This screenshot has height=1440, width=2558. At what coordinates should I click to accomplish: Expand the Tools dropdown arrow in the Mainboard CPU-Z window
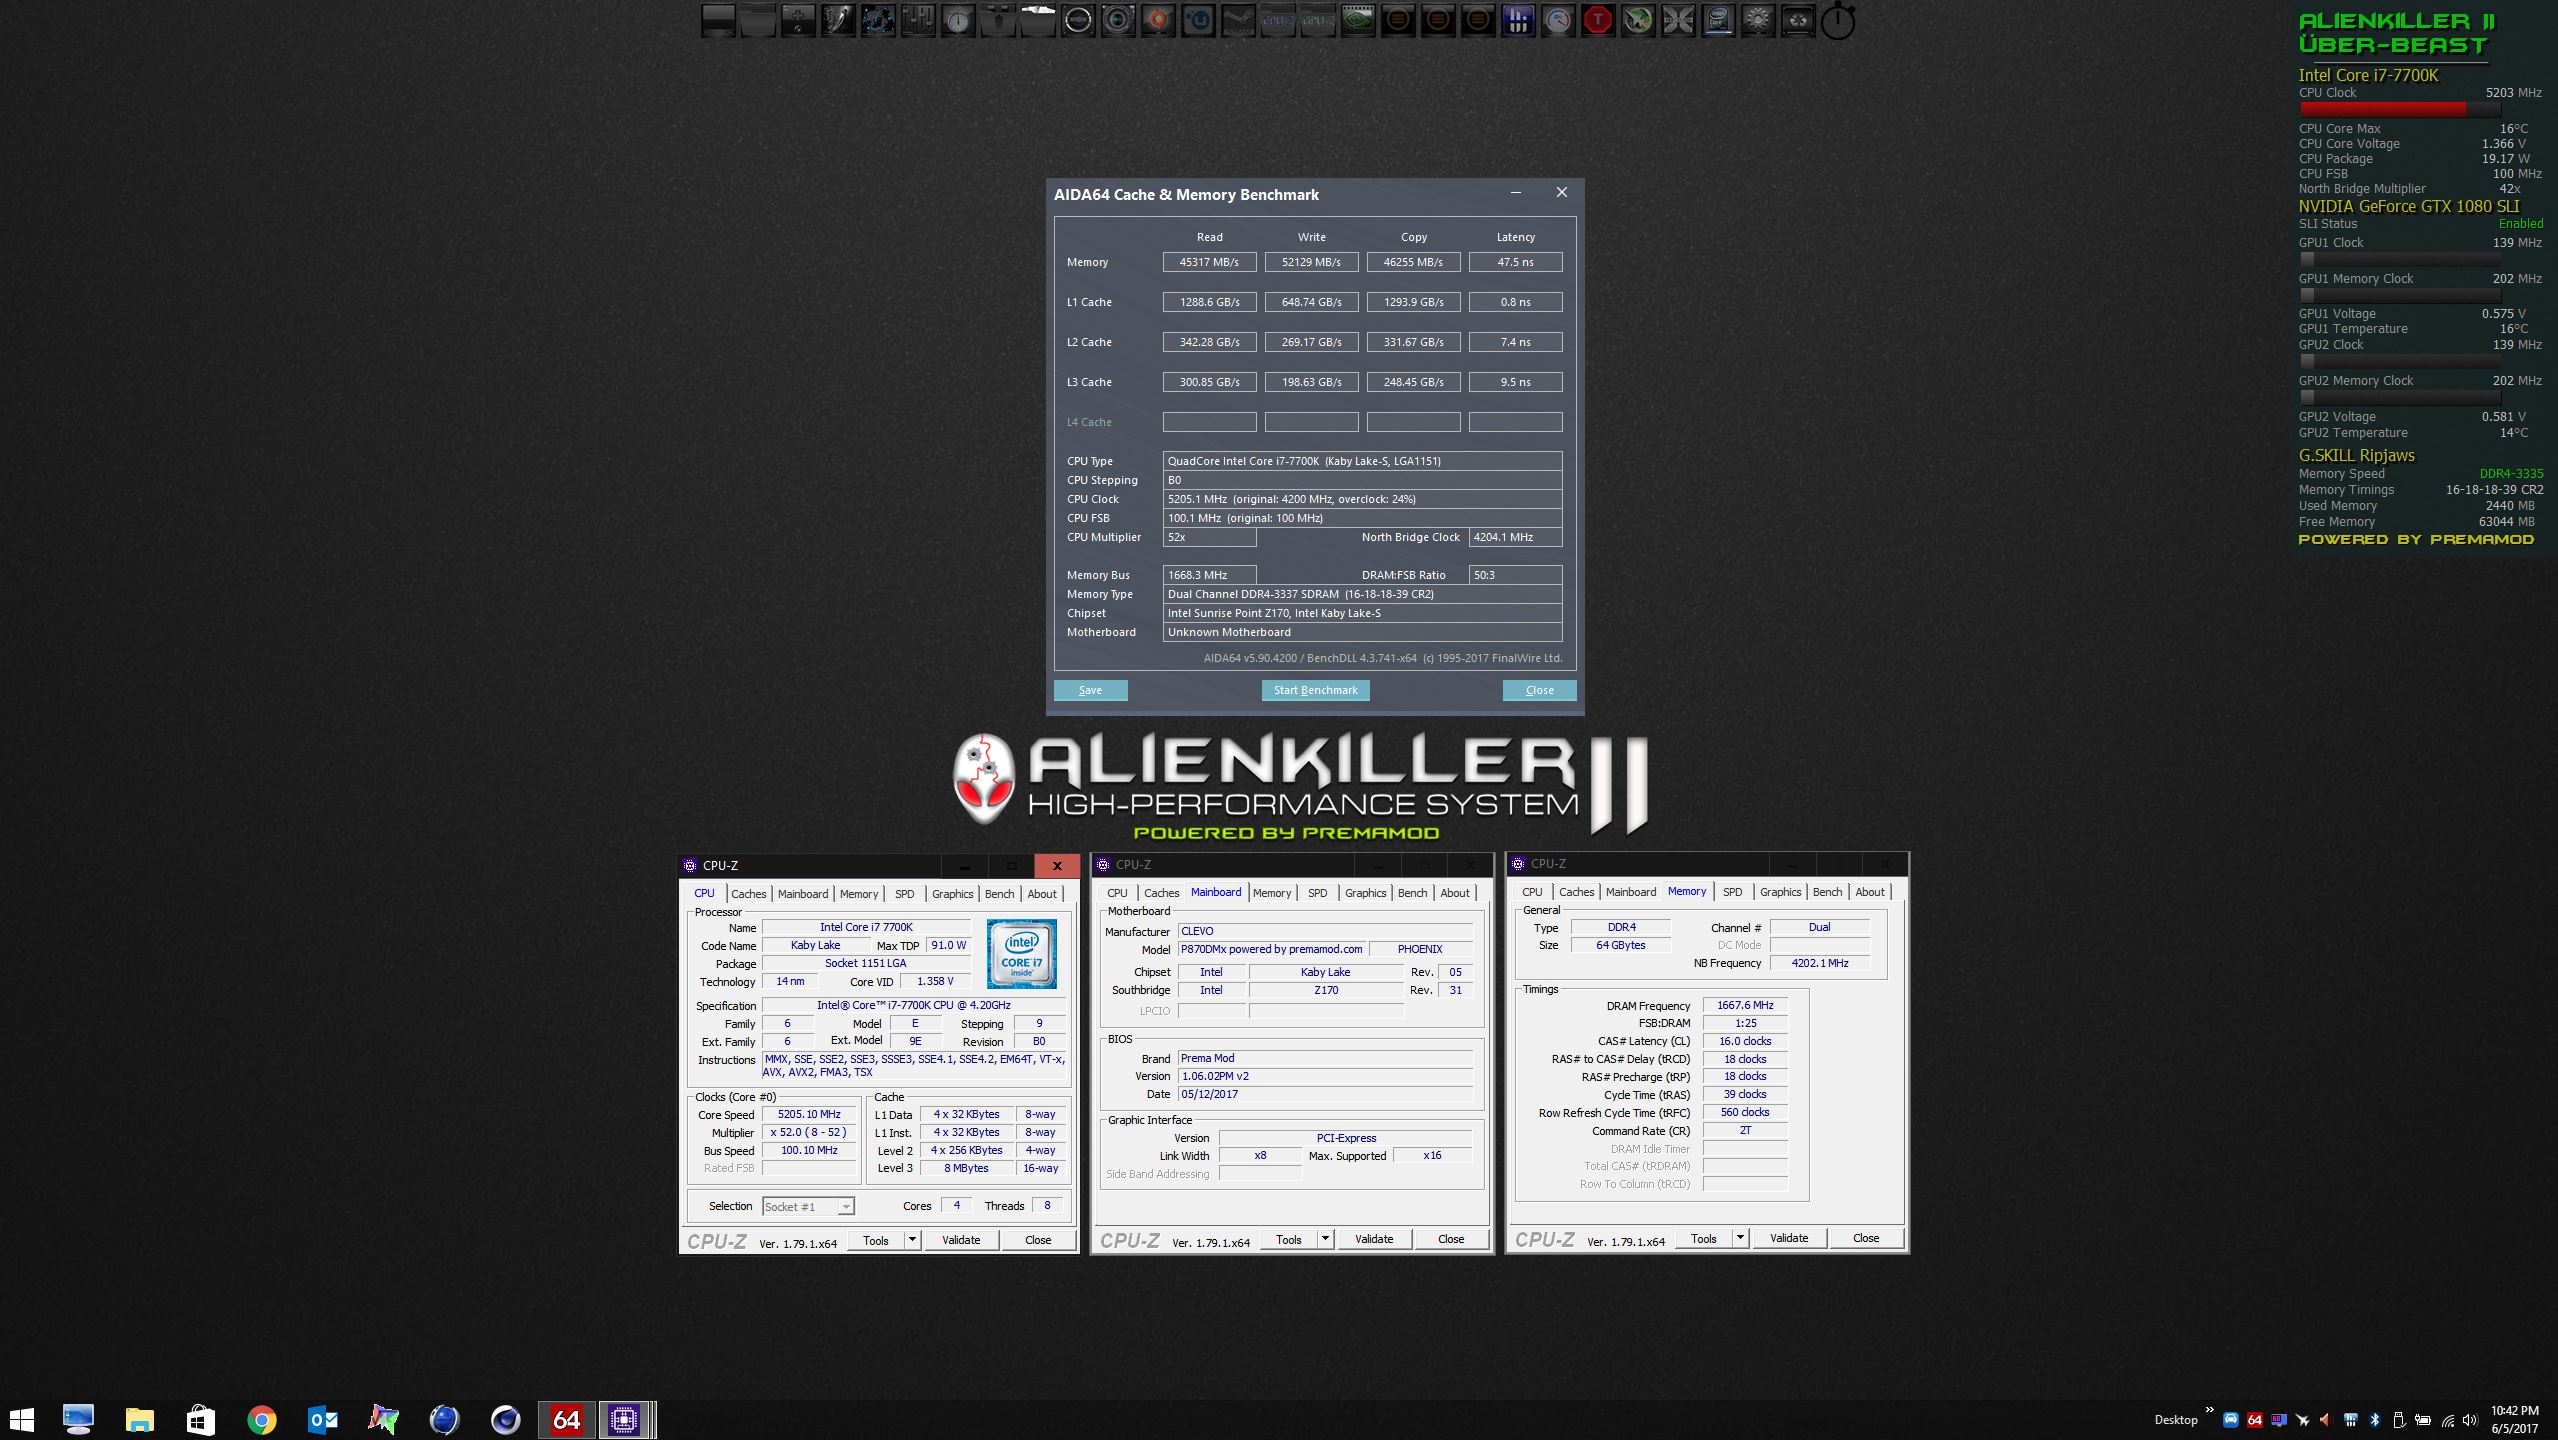tap(1325, 1239)
